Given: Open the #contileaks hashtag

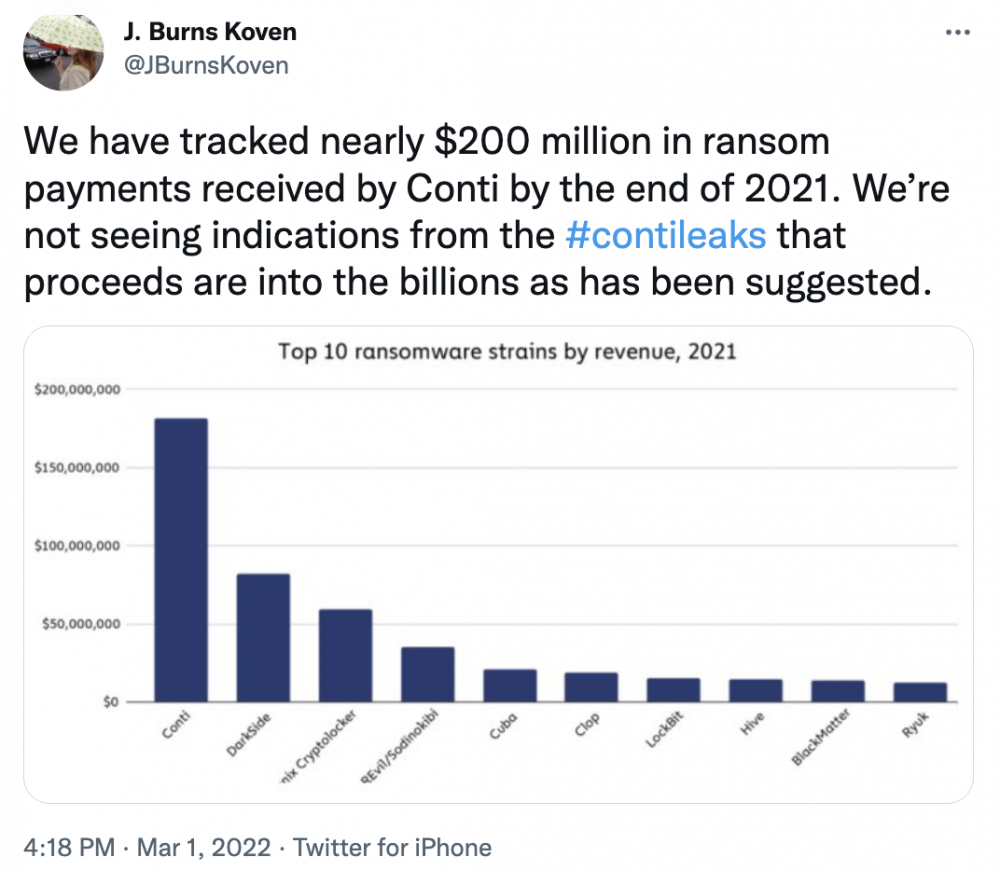Looking at the screenshot, I should [x=665, y=235].
